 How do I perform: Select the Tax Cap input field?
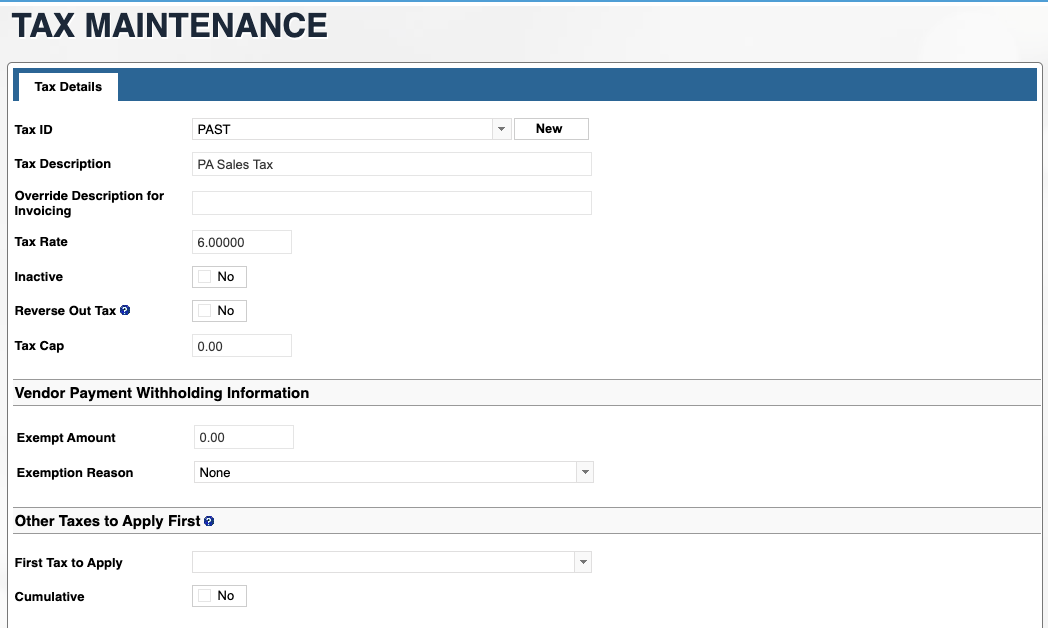point(241,346)
